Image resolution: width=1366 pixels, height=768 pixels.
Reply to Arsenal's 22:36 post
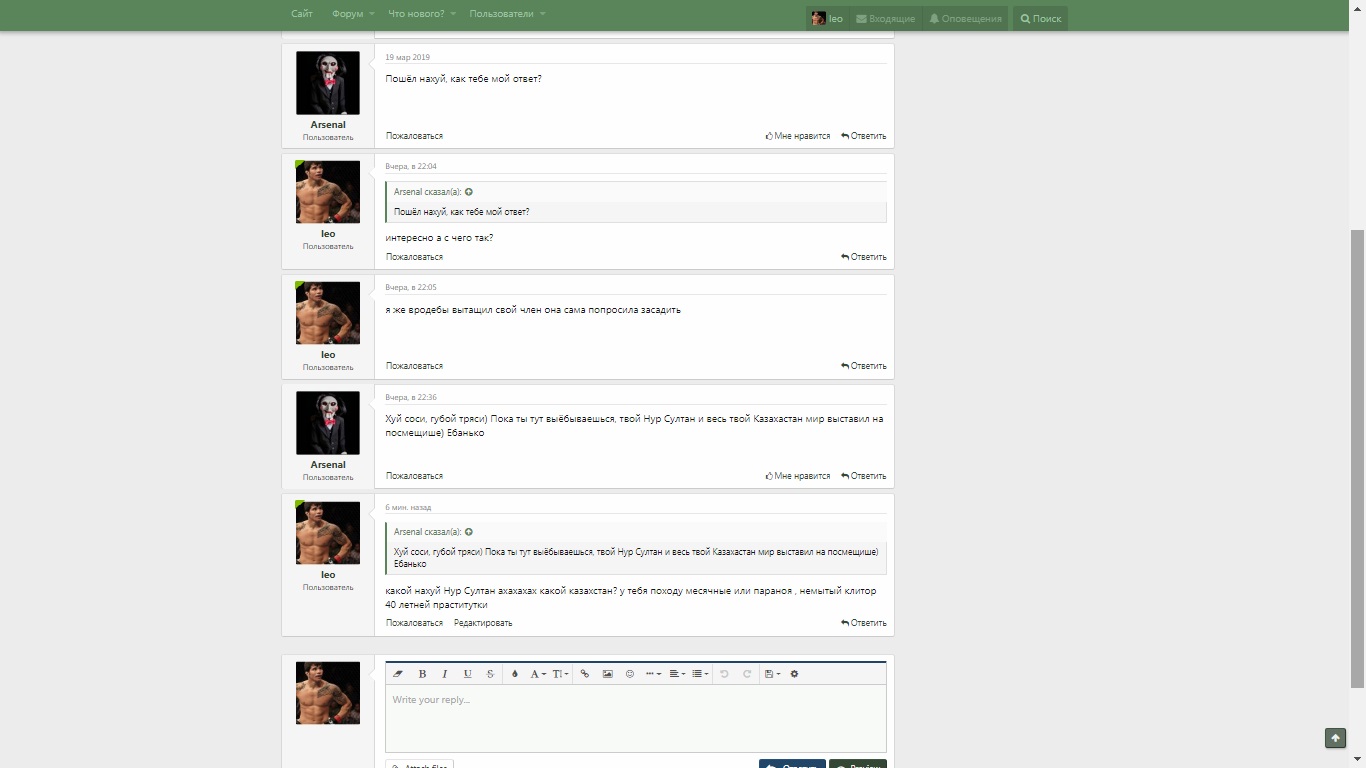coord(864,476)
